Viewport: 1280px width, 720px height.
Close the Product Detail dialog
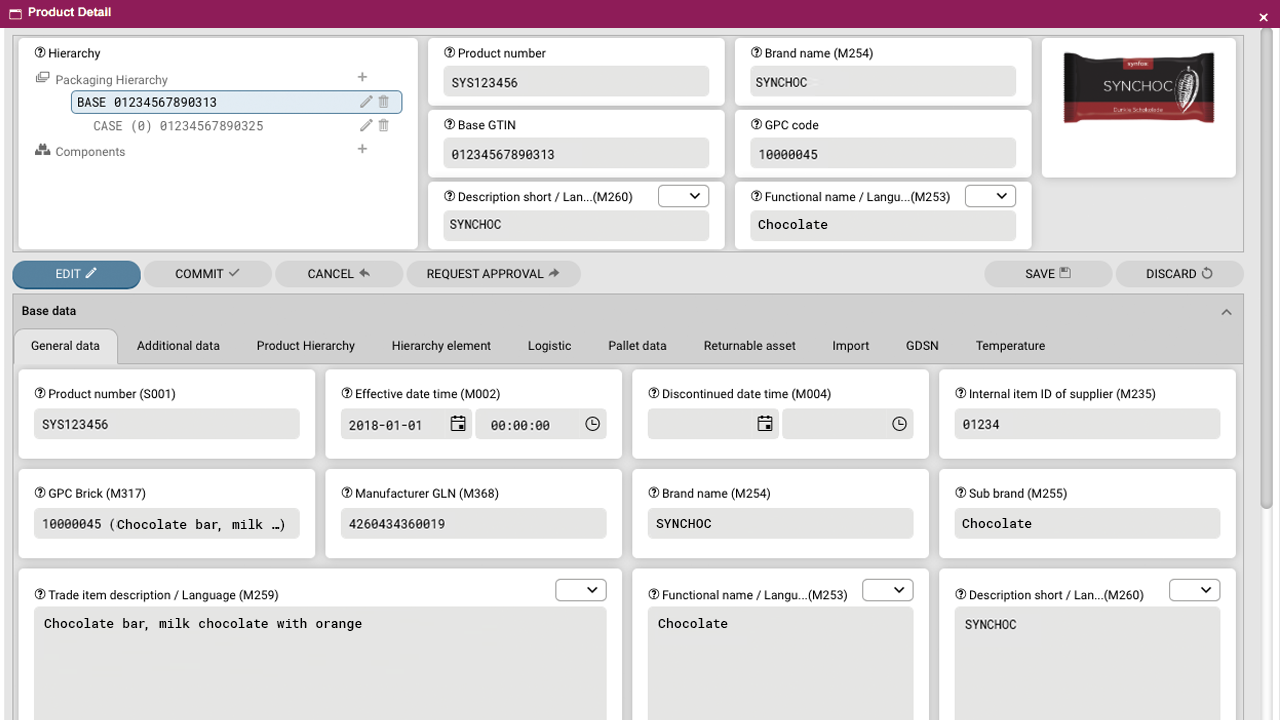(x=1264, y=17)
